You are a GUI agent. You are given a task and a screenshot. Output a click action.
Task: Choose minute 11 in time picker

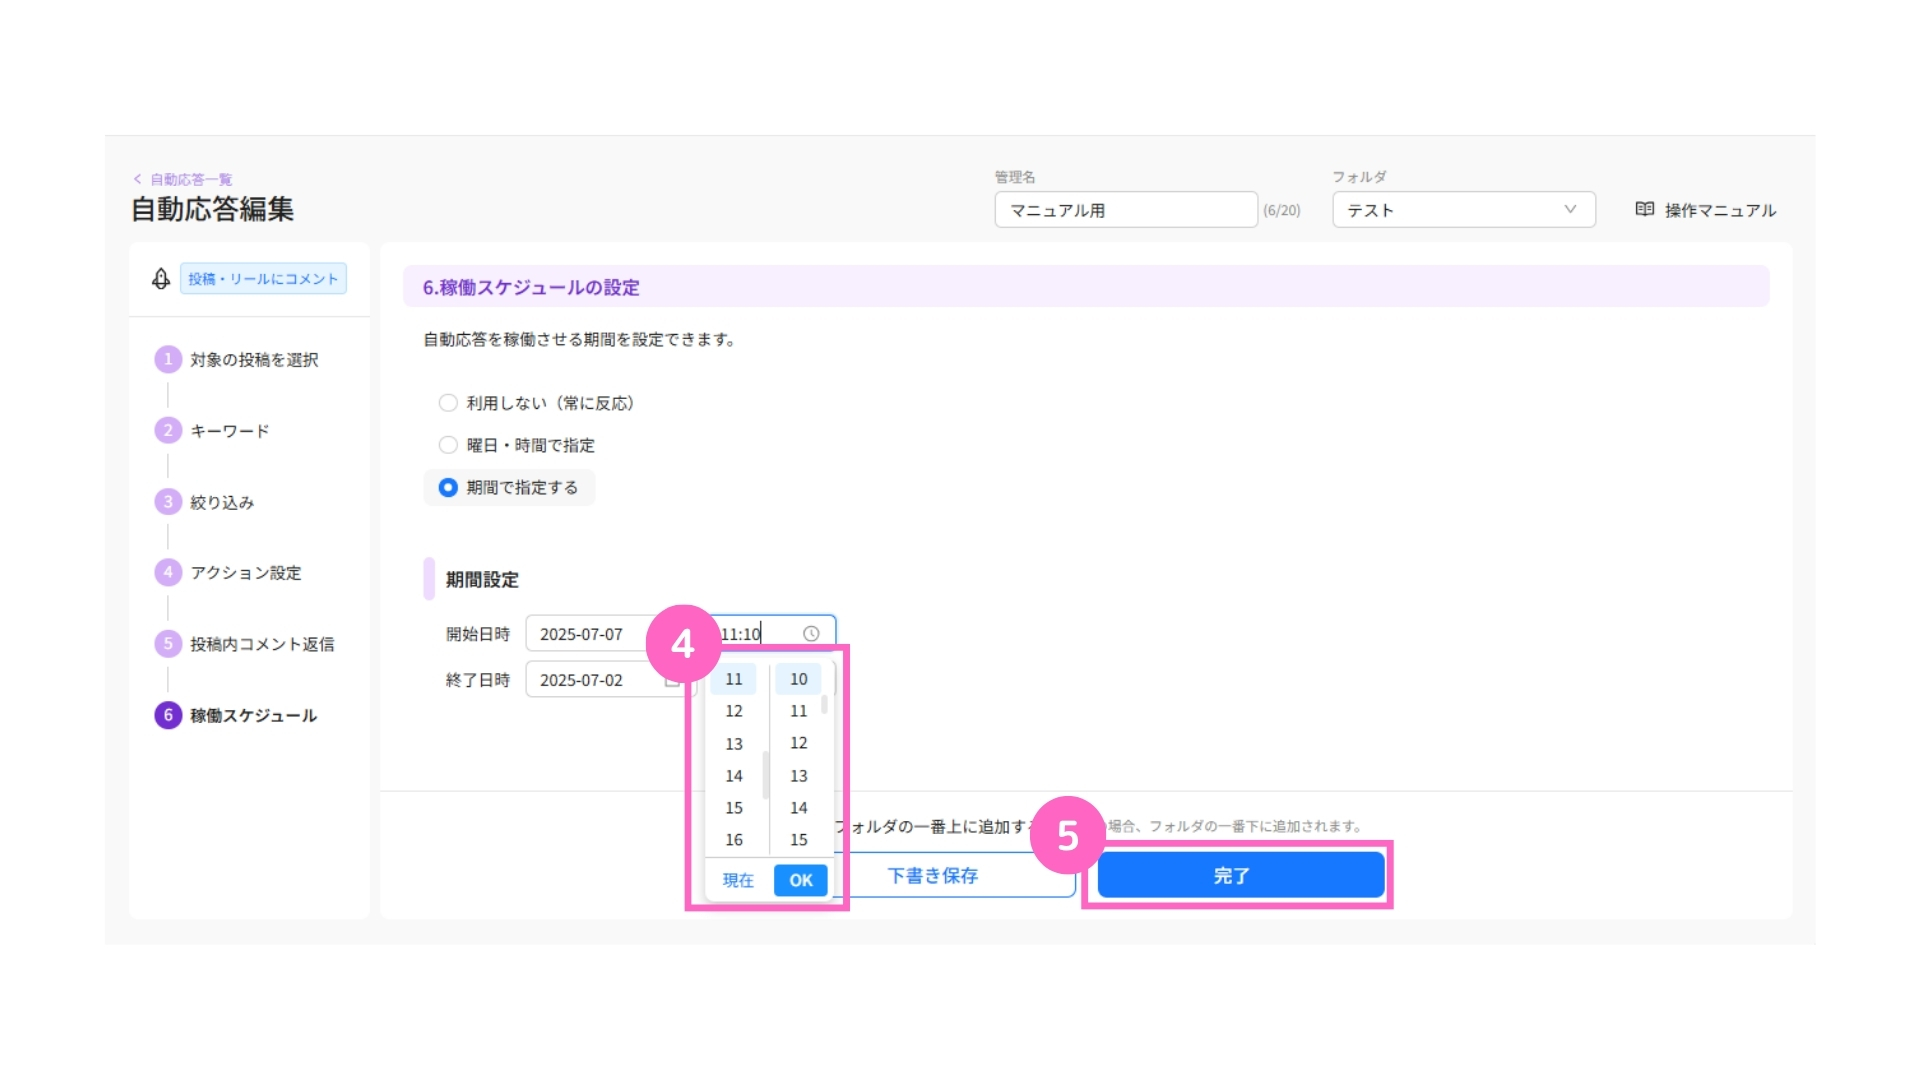point(798,711)
